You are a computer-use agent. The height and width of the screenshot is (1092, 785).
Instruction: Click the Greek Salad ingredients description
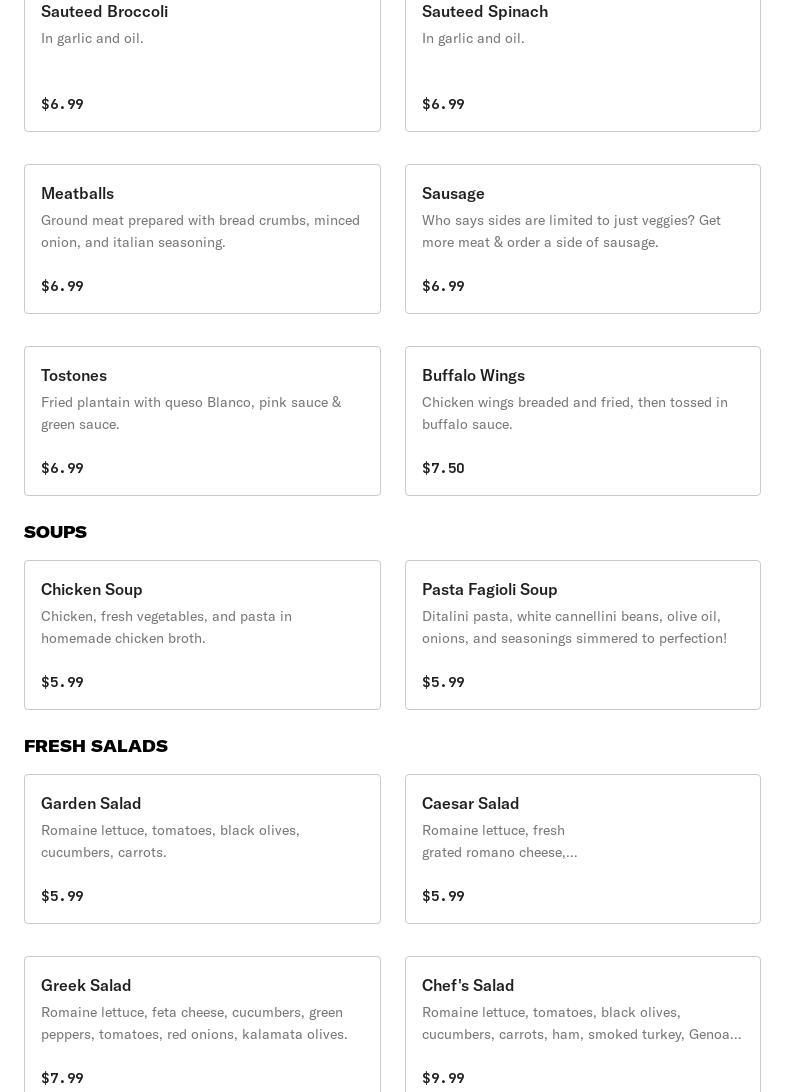(x=194, y=1023)
